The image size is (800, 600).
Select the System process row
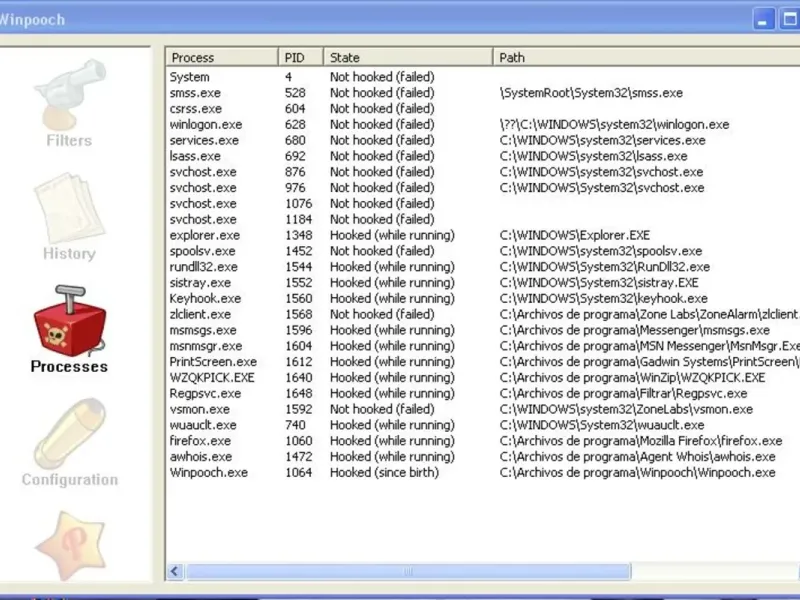(483, 77)
